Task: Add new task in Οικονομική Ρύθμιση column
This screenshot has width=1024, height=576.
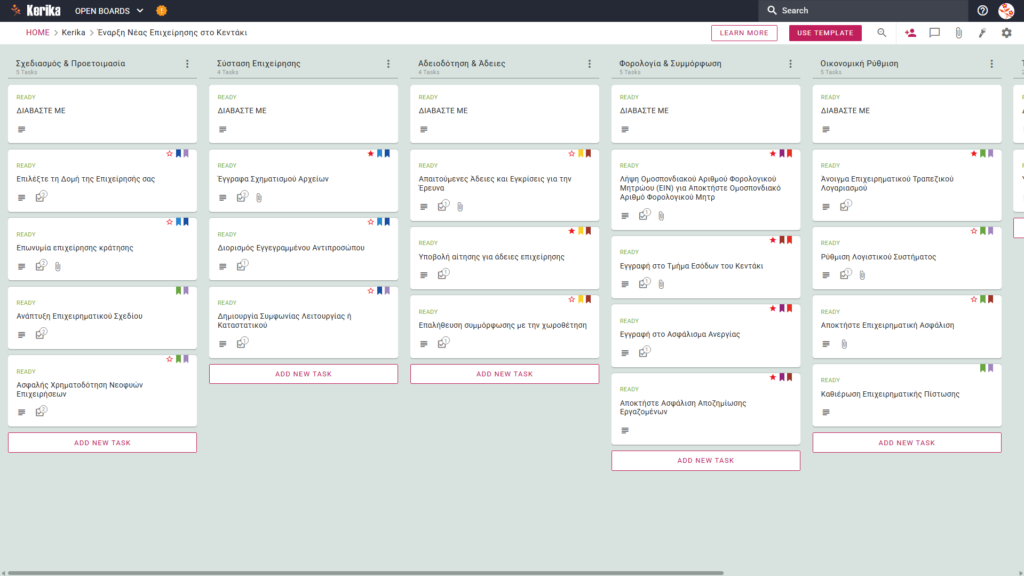Action: point(907,443)
